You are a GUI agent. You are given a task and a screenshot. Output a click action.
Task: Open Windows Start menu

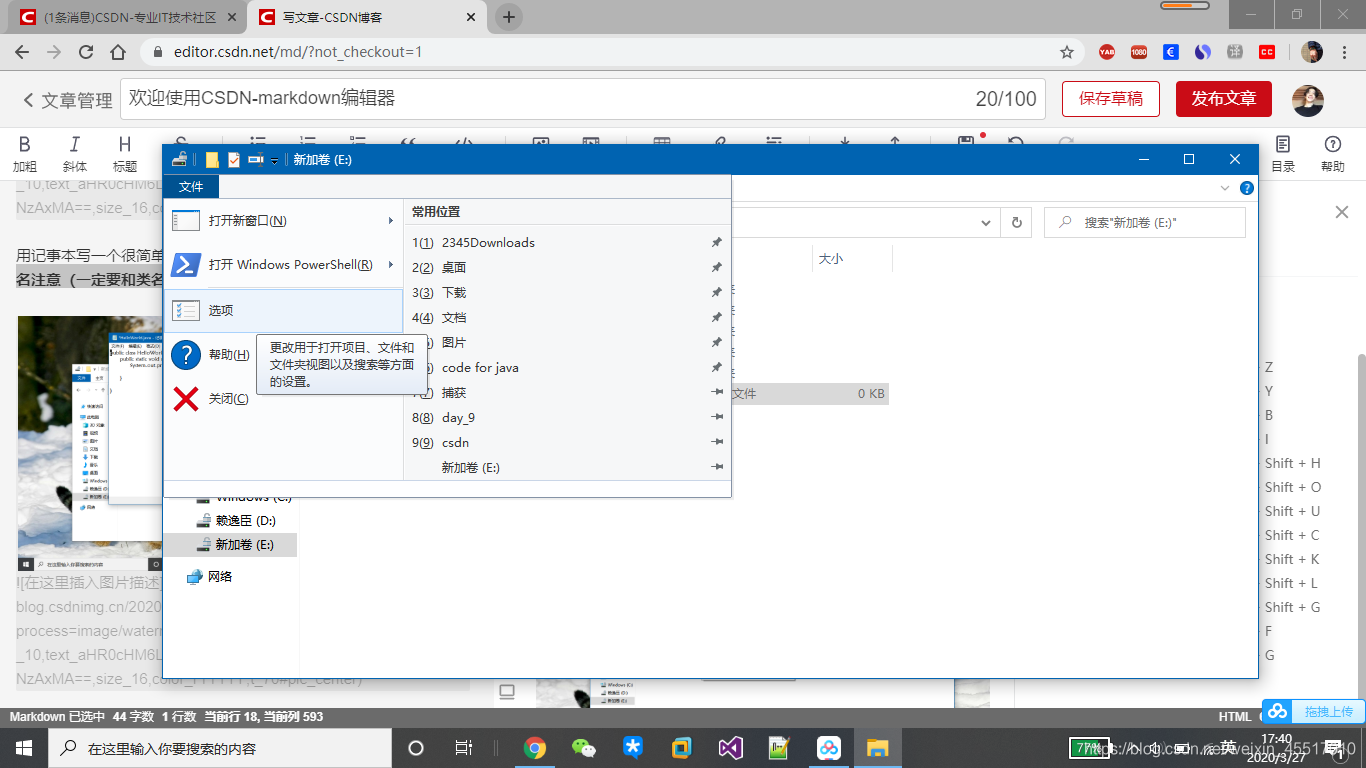[24, 747]
